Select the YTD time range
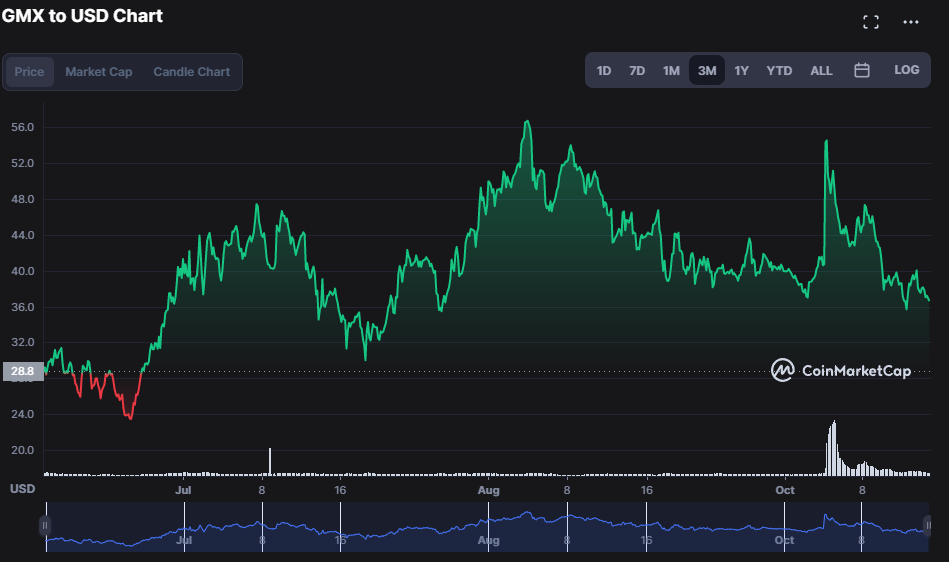Screen dimensions: 949x562 [779, 70]
